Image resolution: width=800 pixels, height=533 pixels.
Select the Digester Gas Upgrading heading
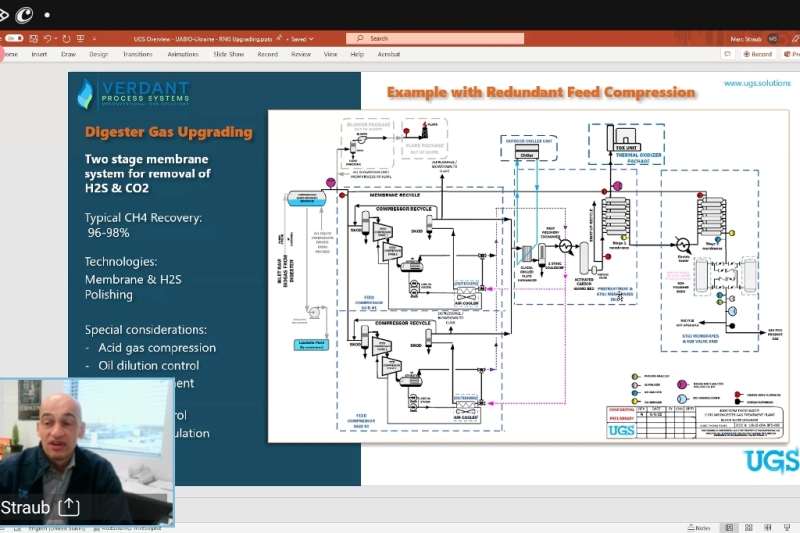point(169,132)
